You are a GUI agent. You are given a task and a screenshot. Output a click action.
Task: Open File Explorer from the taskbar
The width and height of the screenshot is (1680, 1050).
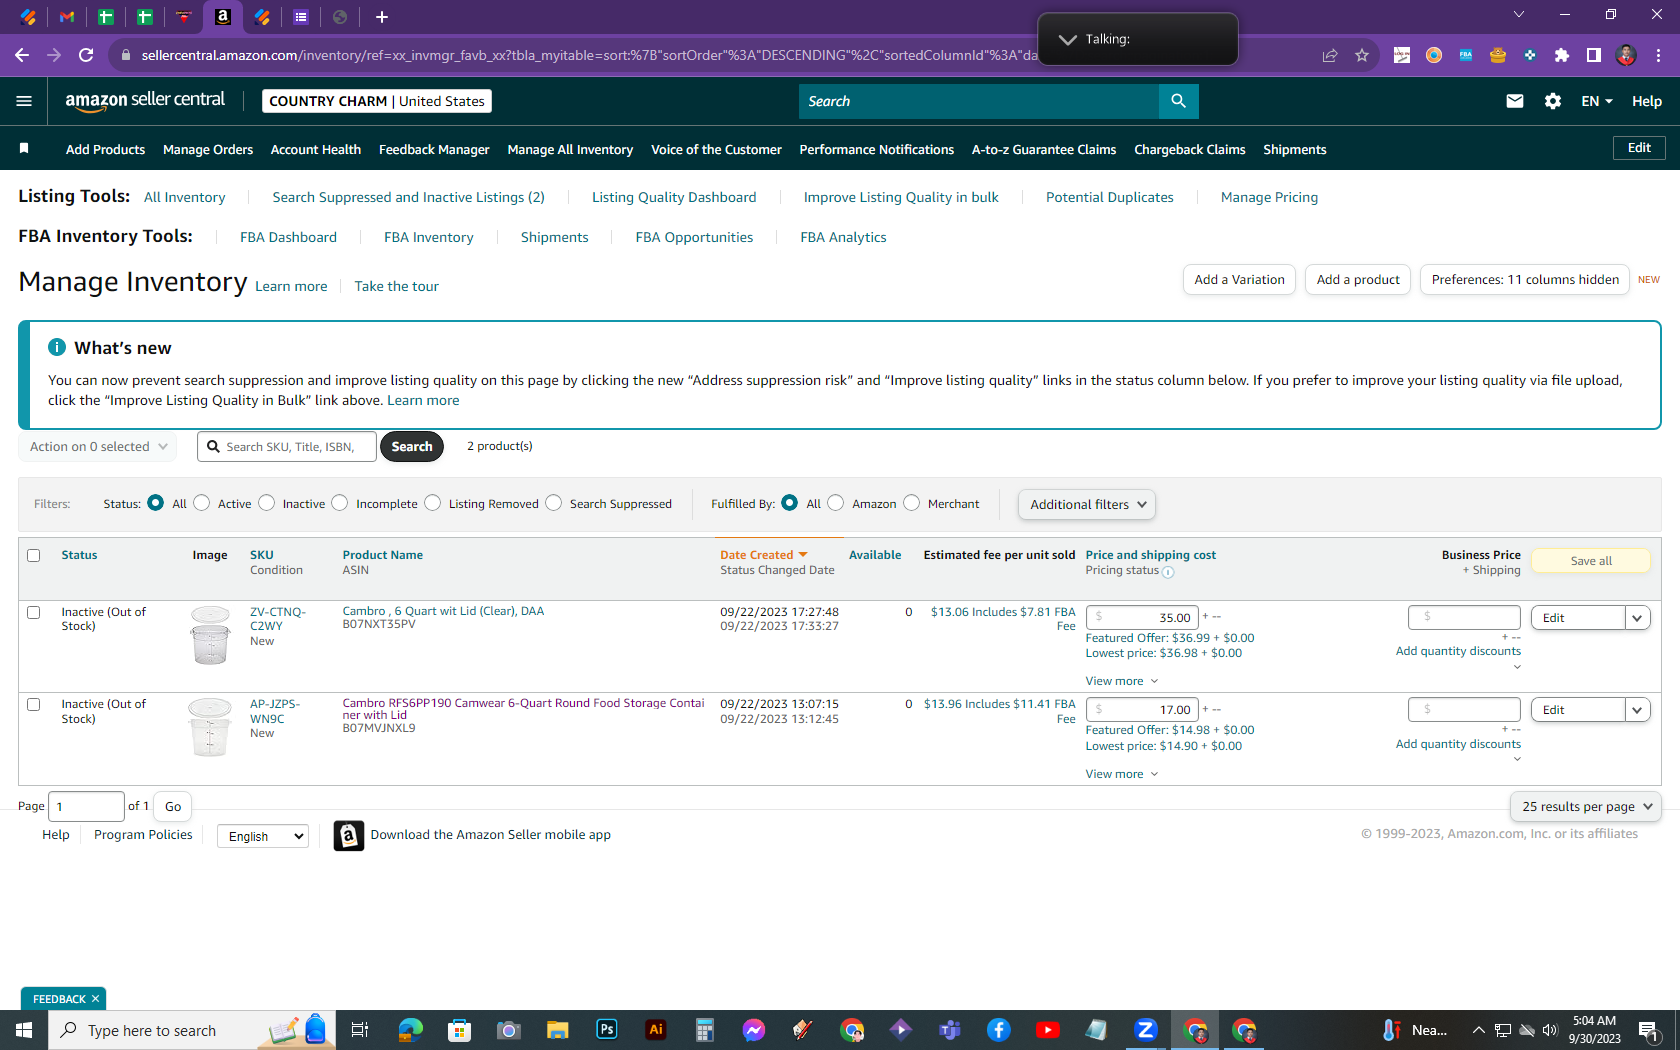[558, 1030]
